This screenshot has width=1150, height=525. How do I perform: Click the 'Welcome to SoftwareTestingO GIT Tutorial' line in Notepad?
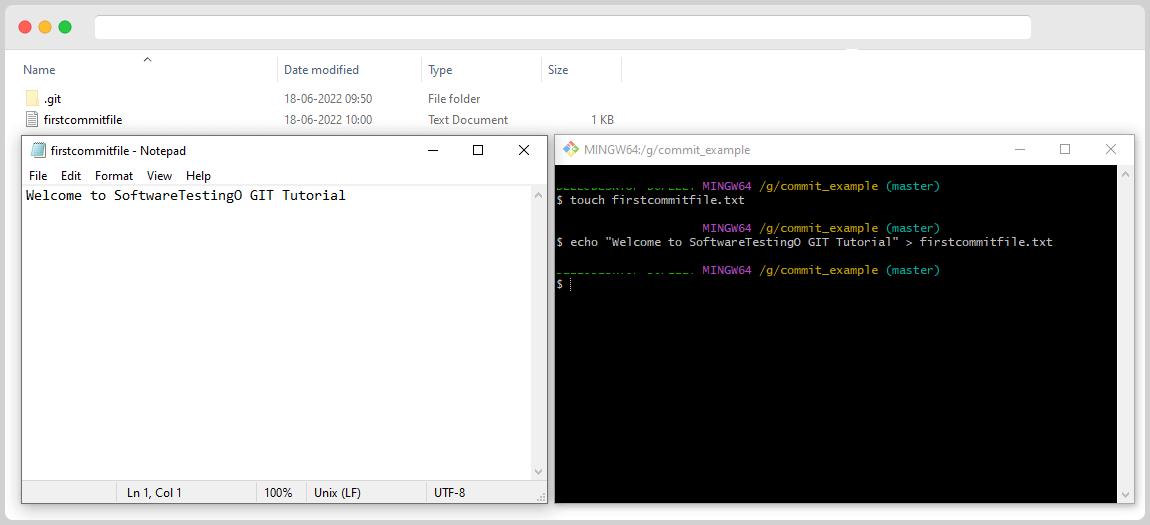tap(186, 196)
